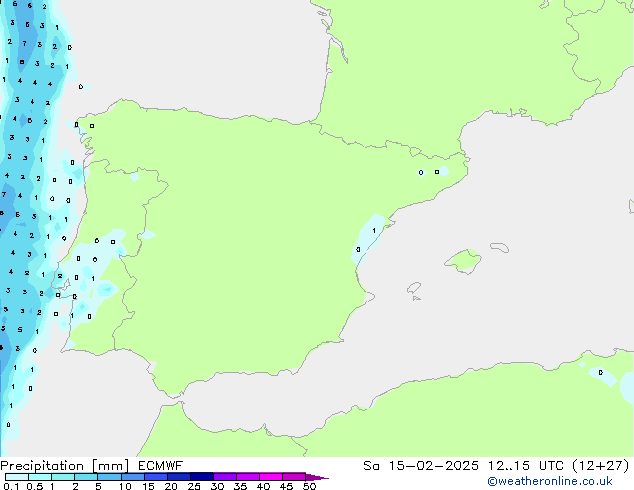Click the '35' legend label

coord(240,486)
